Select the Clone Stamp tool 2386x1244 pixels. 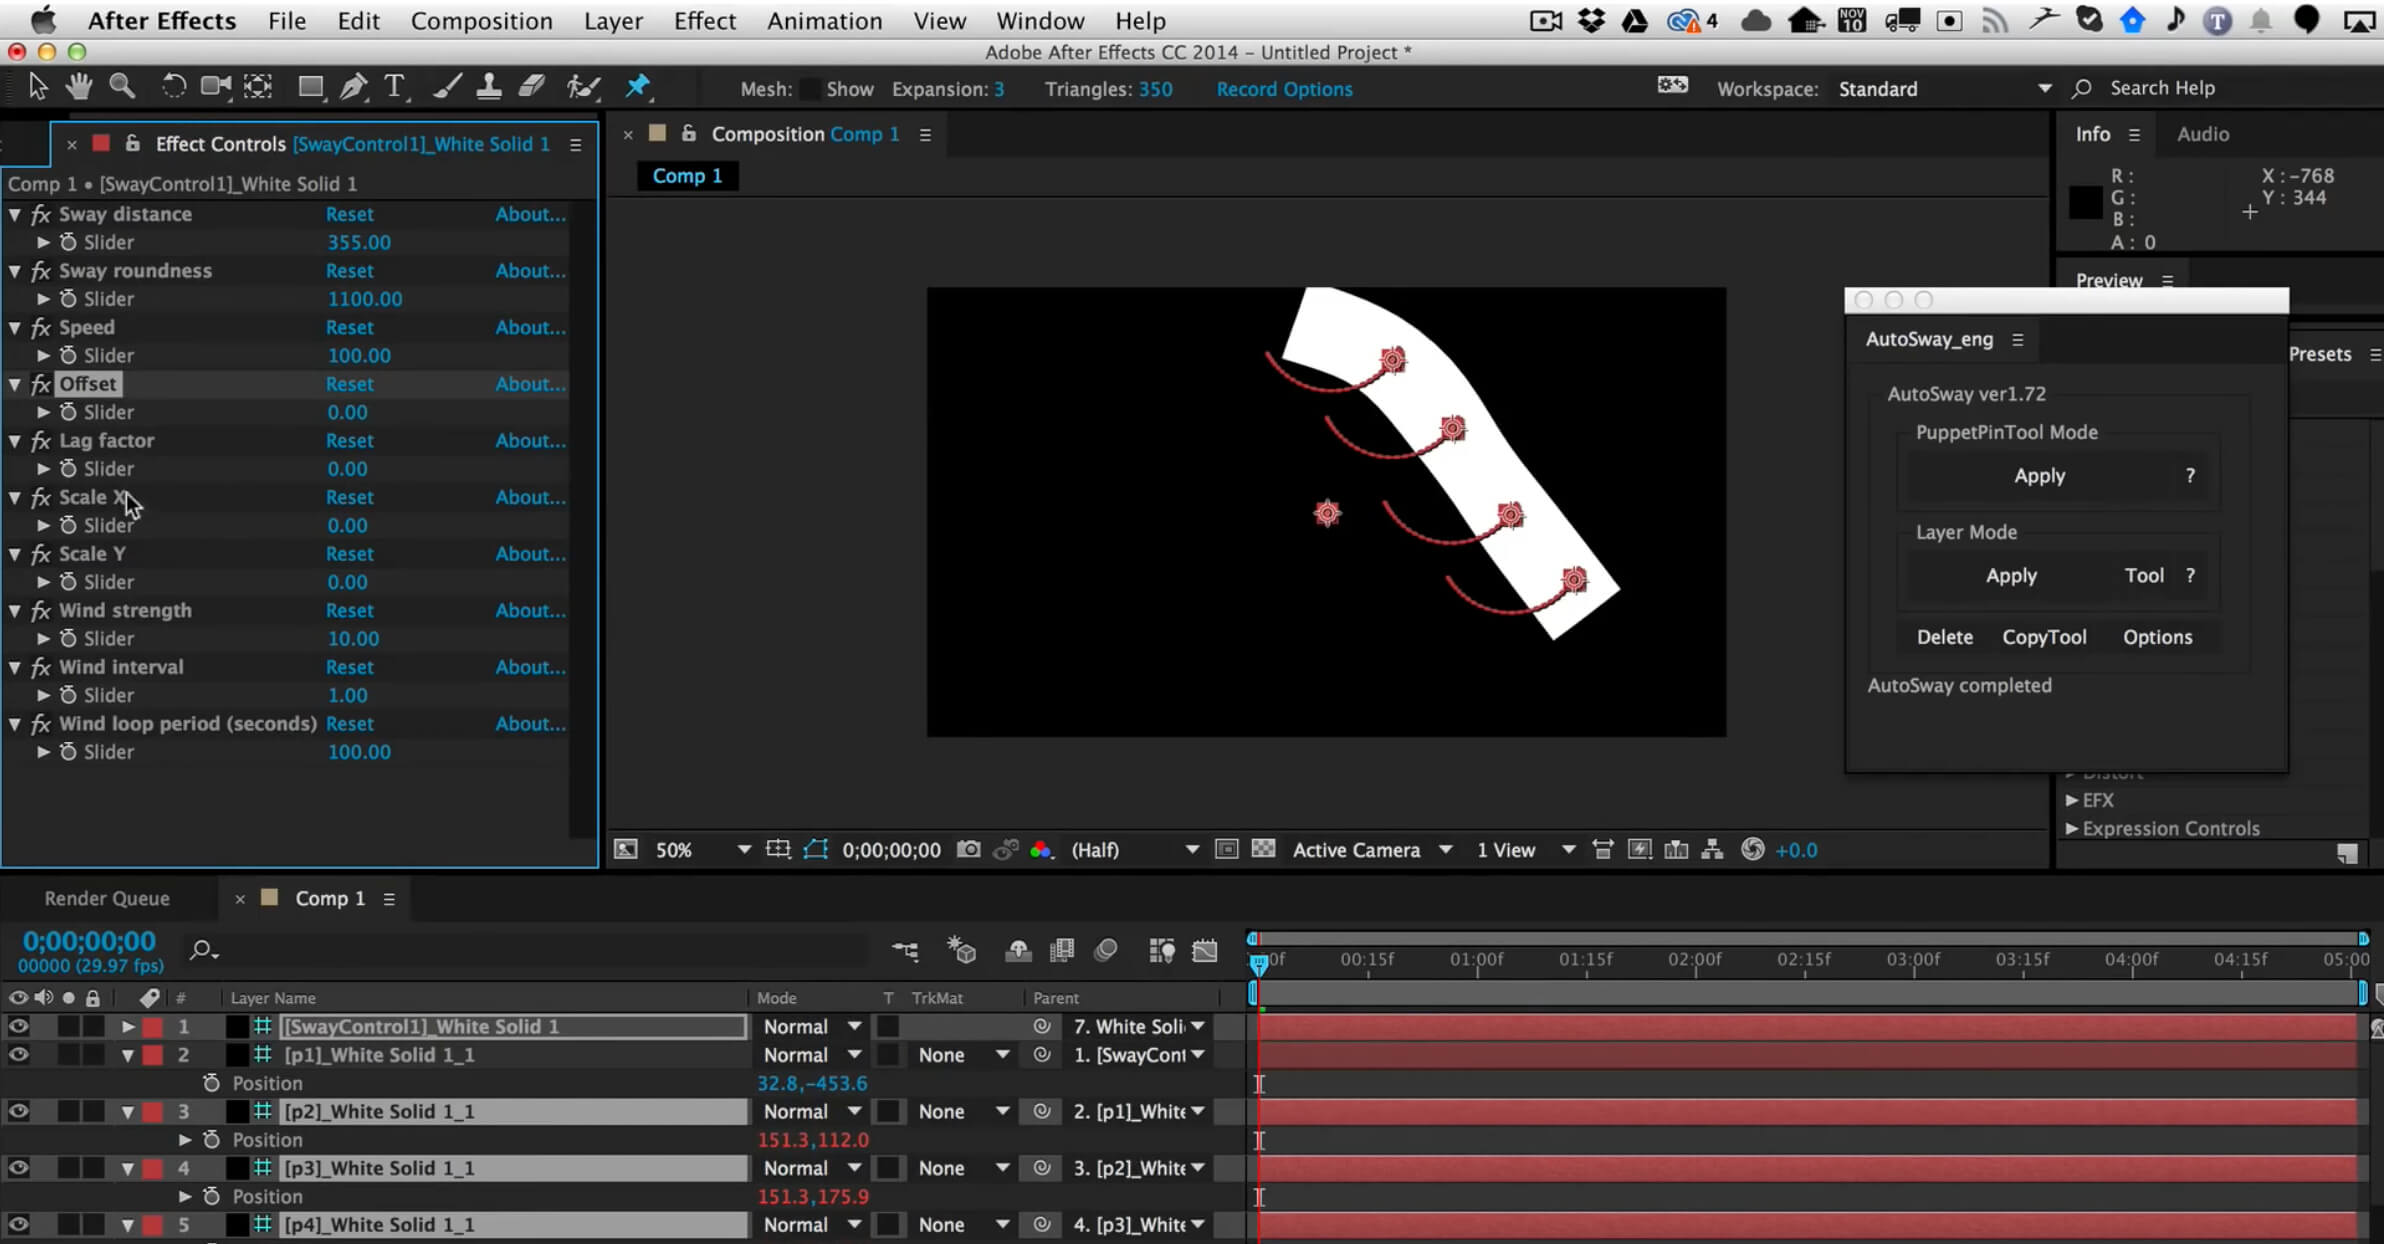pos(489,88)
